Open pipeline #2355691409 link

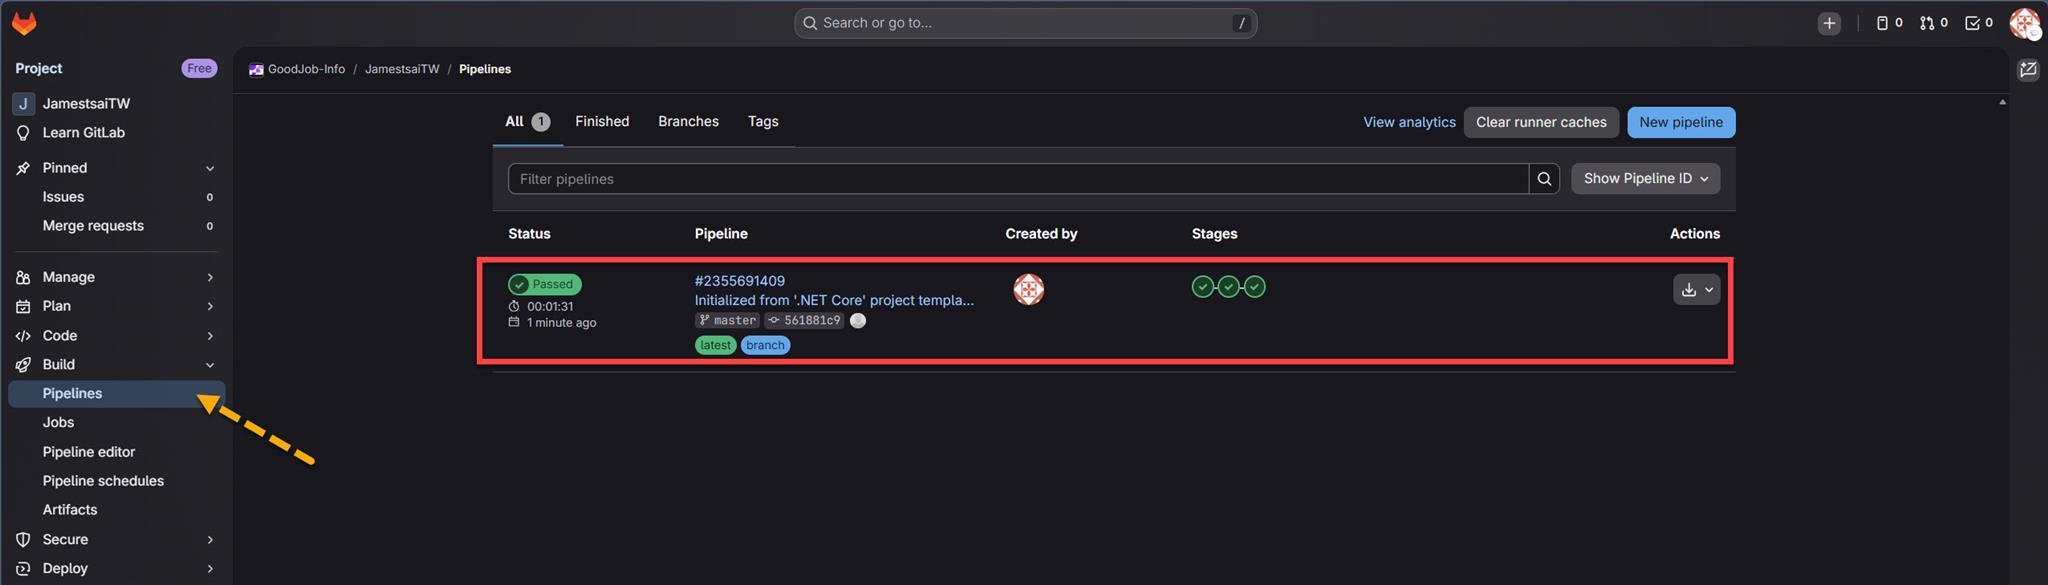pos(739,281)
